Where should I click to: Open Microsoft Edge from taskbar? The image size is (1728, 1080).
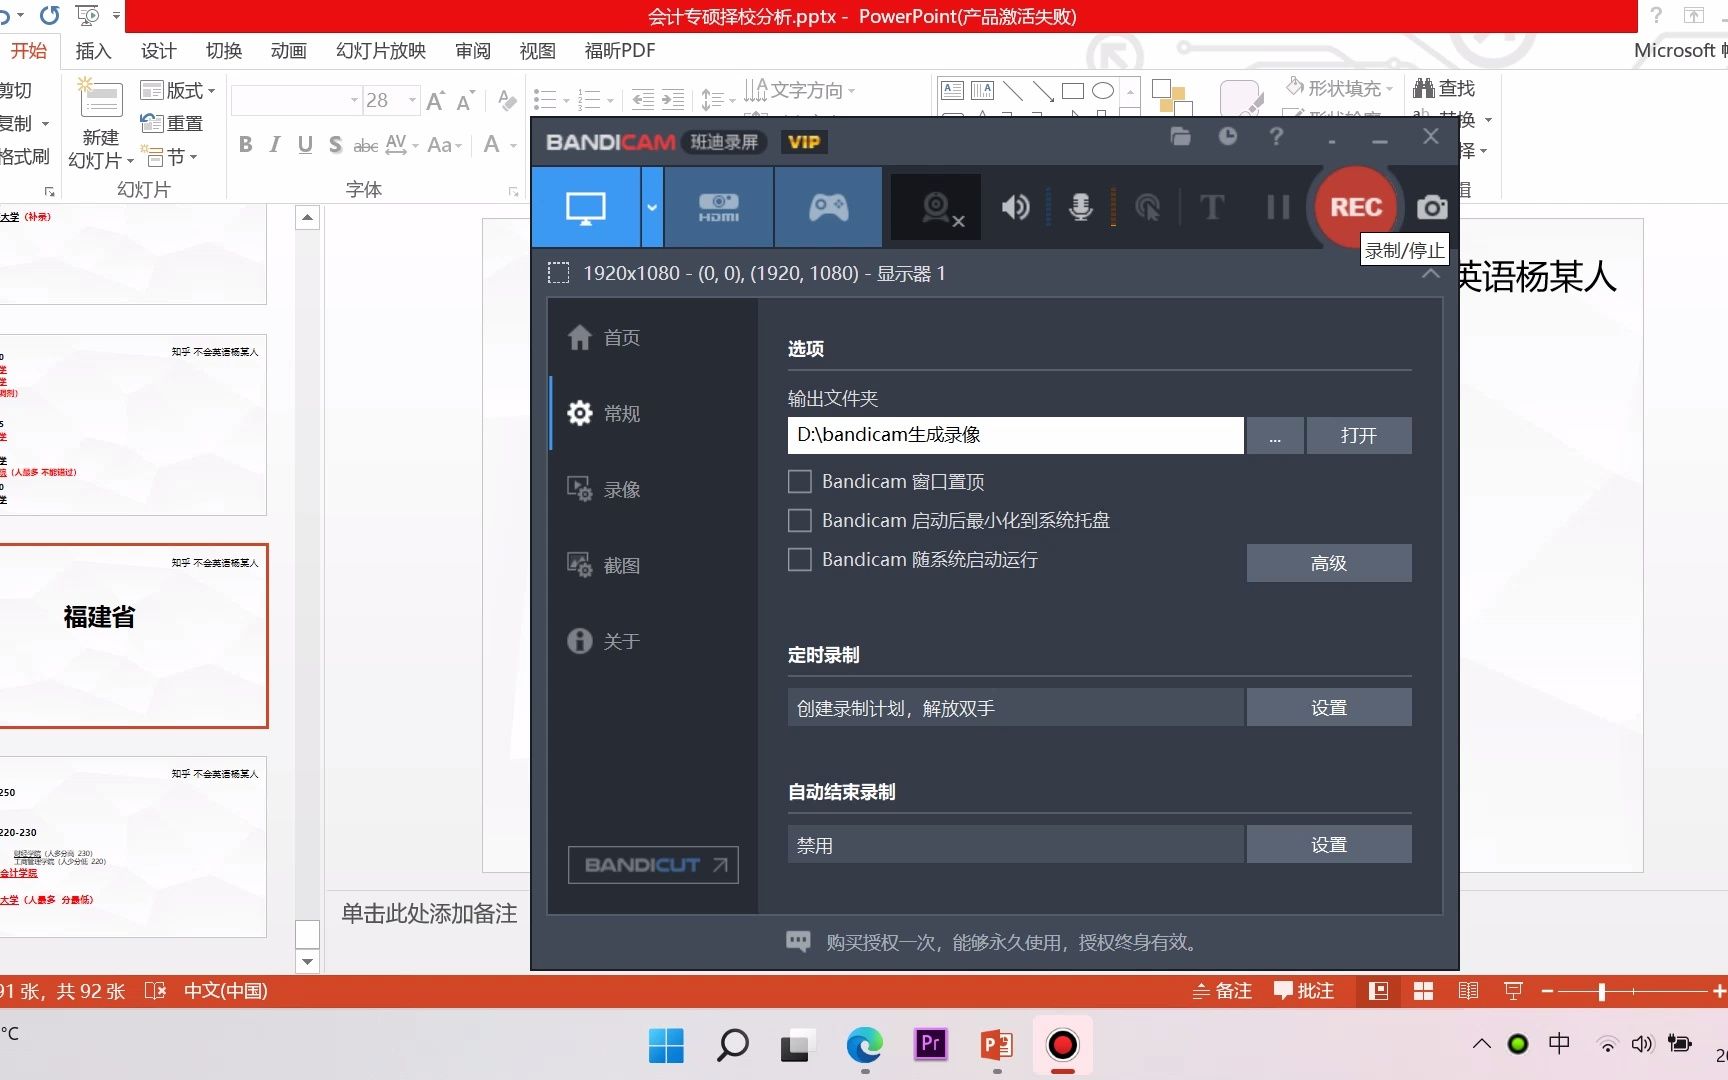tap(864, 1046)
